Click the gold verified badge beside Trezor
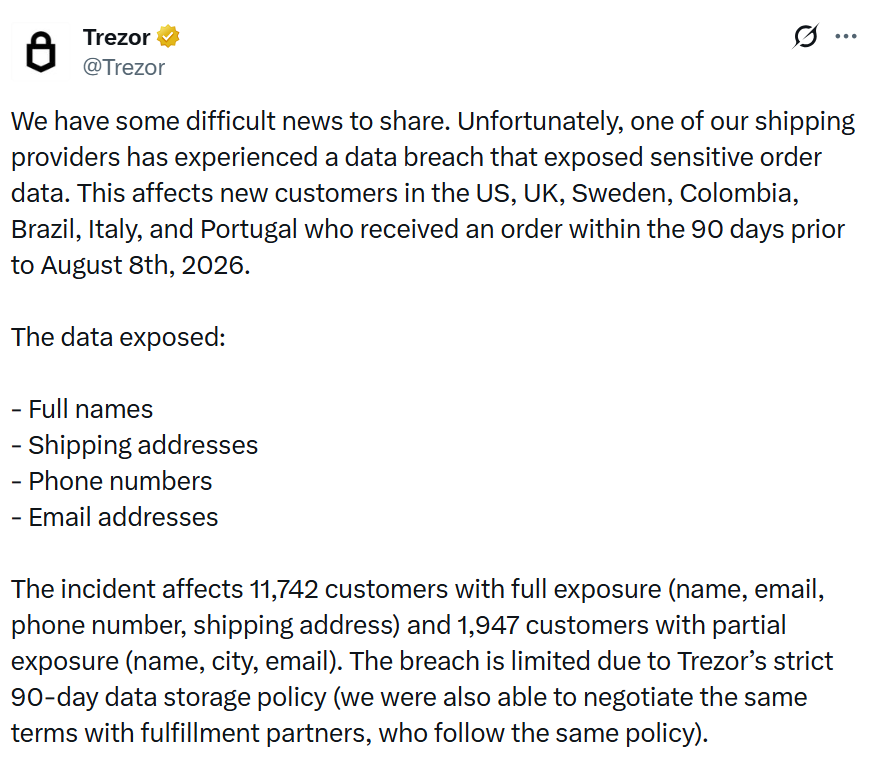The image size is (880, 760). 168,37
